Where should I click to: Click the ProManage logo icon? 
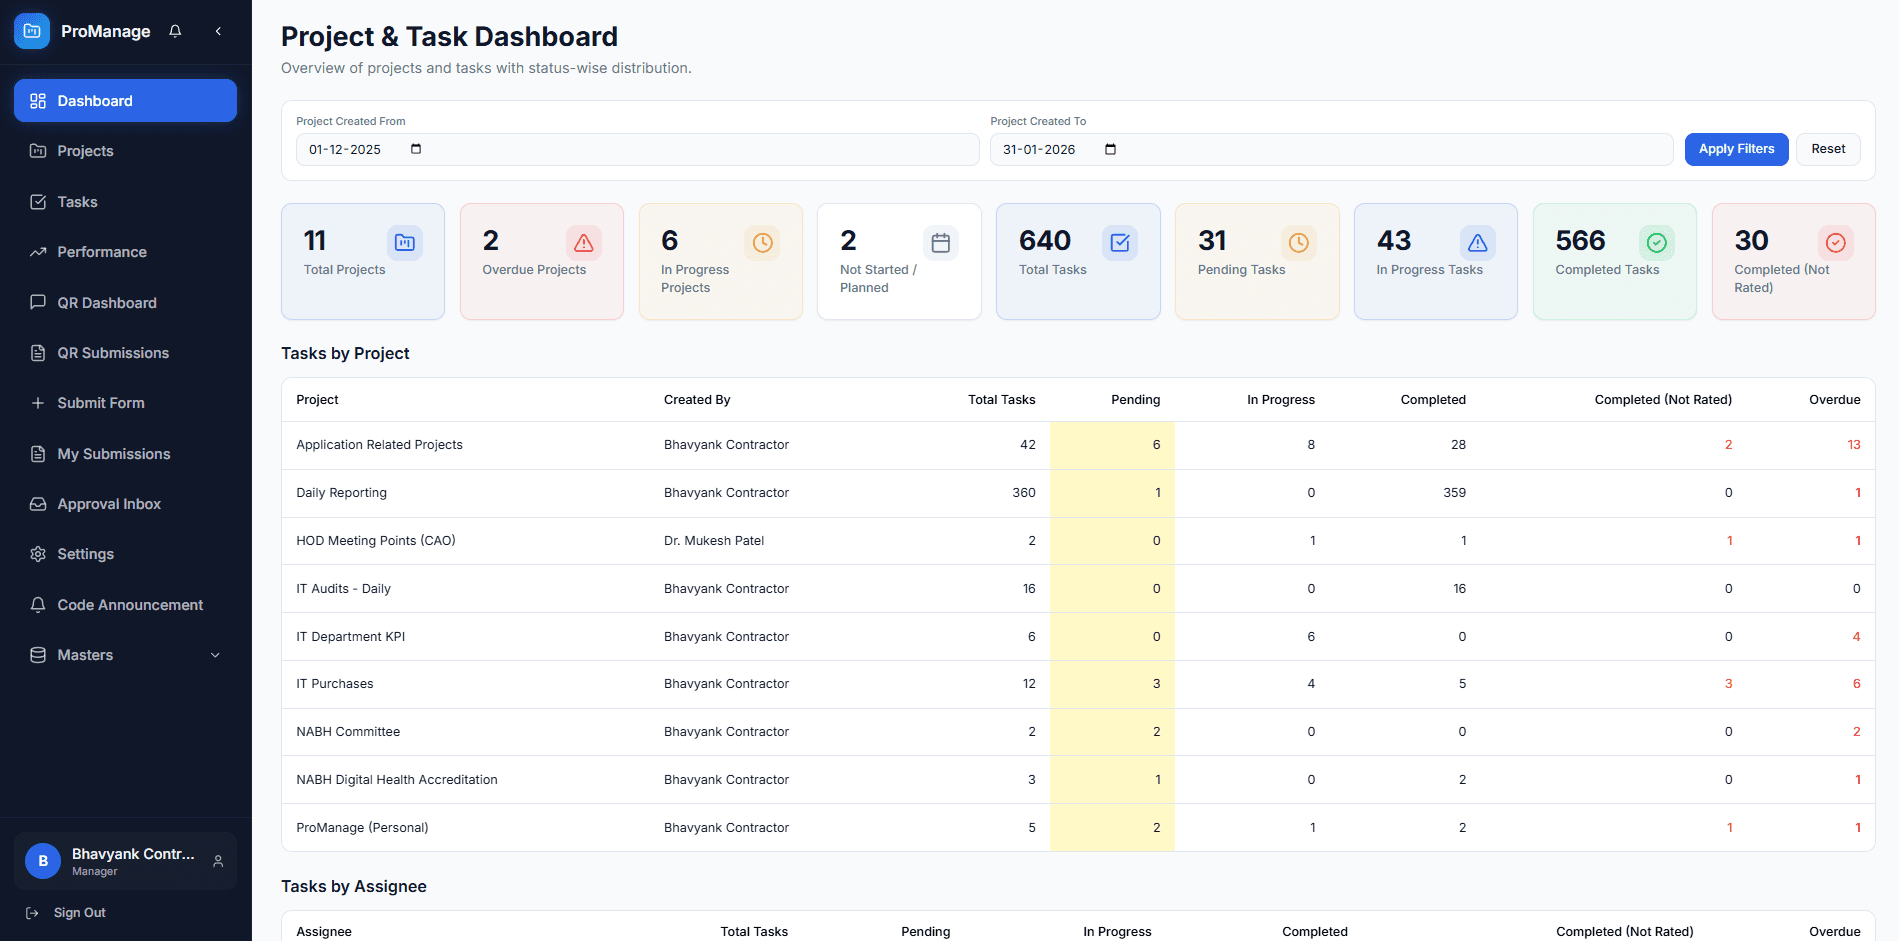[32, 31]
